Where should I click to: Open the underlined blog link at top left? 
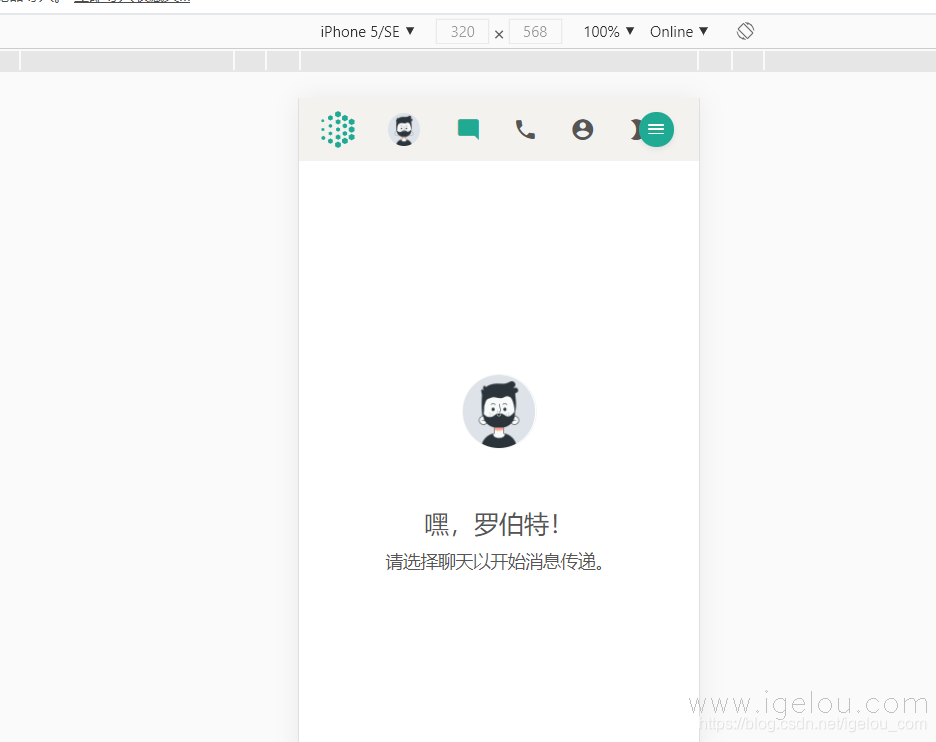[130, 4]
